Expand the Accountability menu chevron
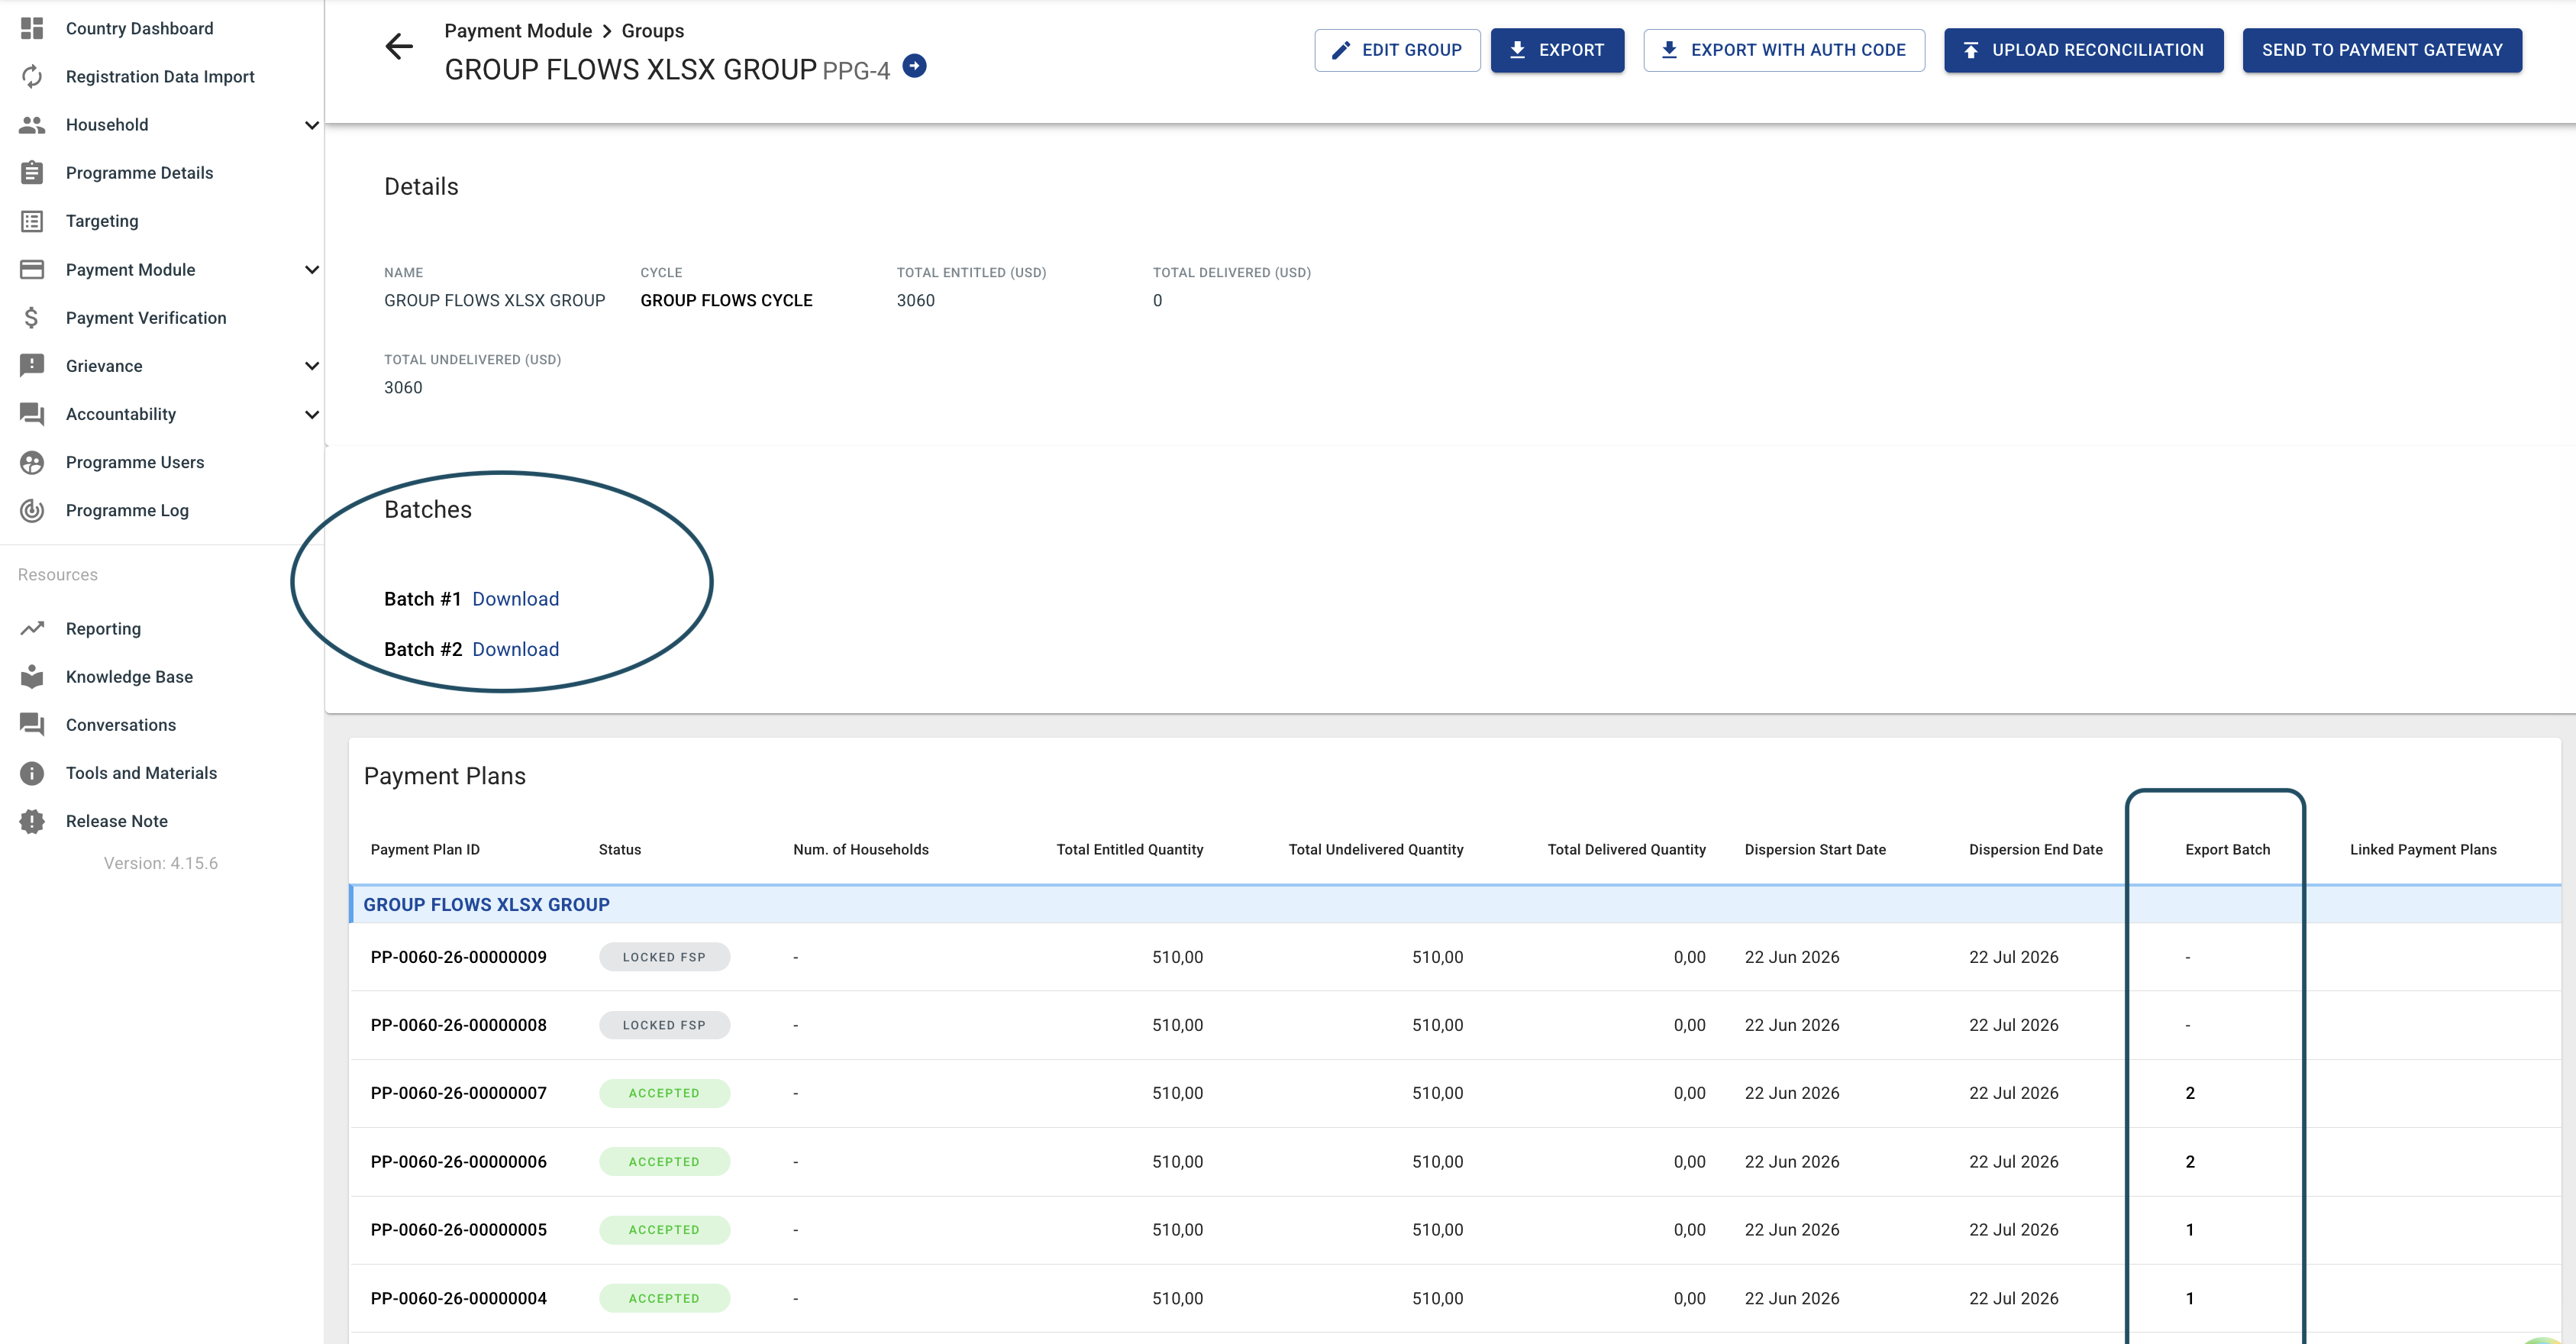2576x1344 pixels. pyautogui.click(x=311, y=414)
